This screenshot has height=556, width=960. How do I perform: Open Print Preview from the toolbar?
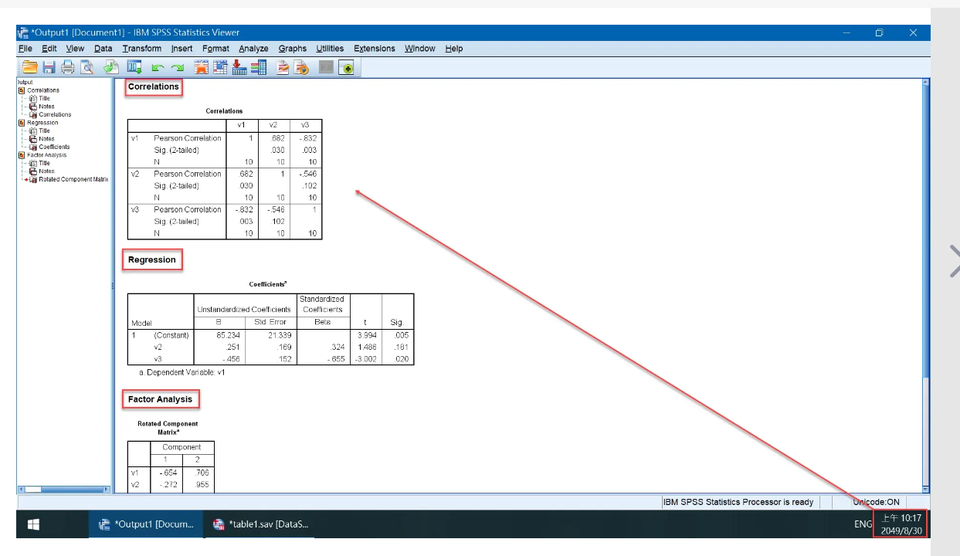coord(87,68)
